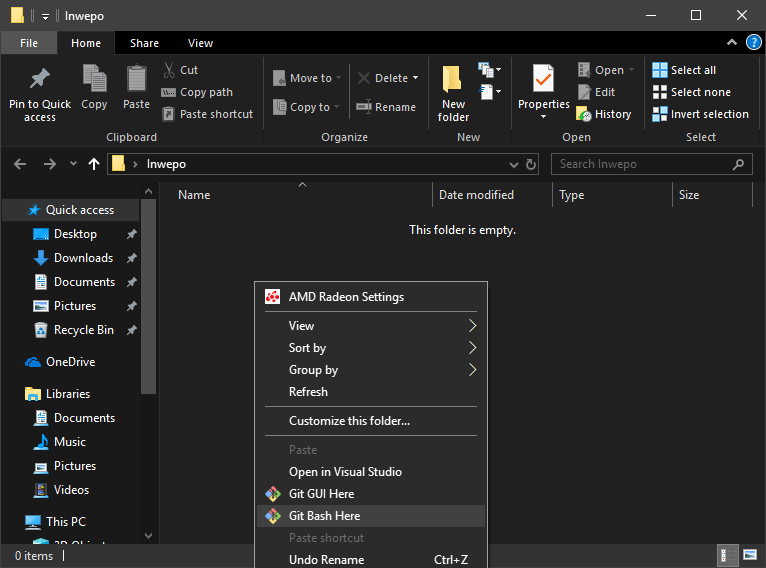Viewport: 766px width, 568px height.
Task: Click the Copy icon in Clipboard group
Action: pos(94,79)
